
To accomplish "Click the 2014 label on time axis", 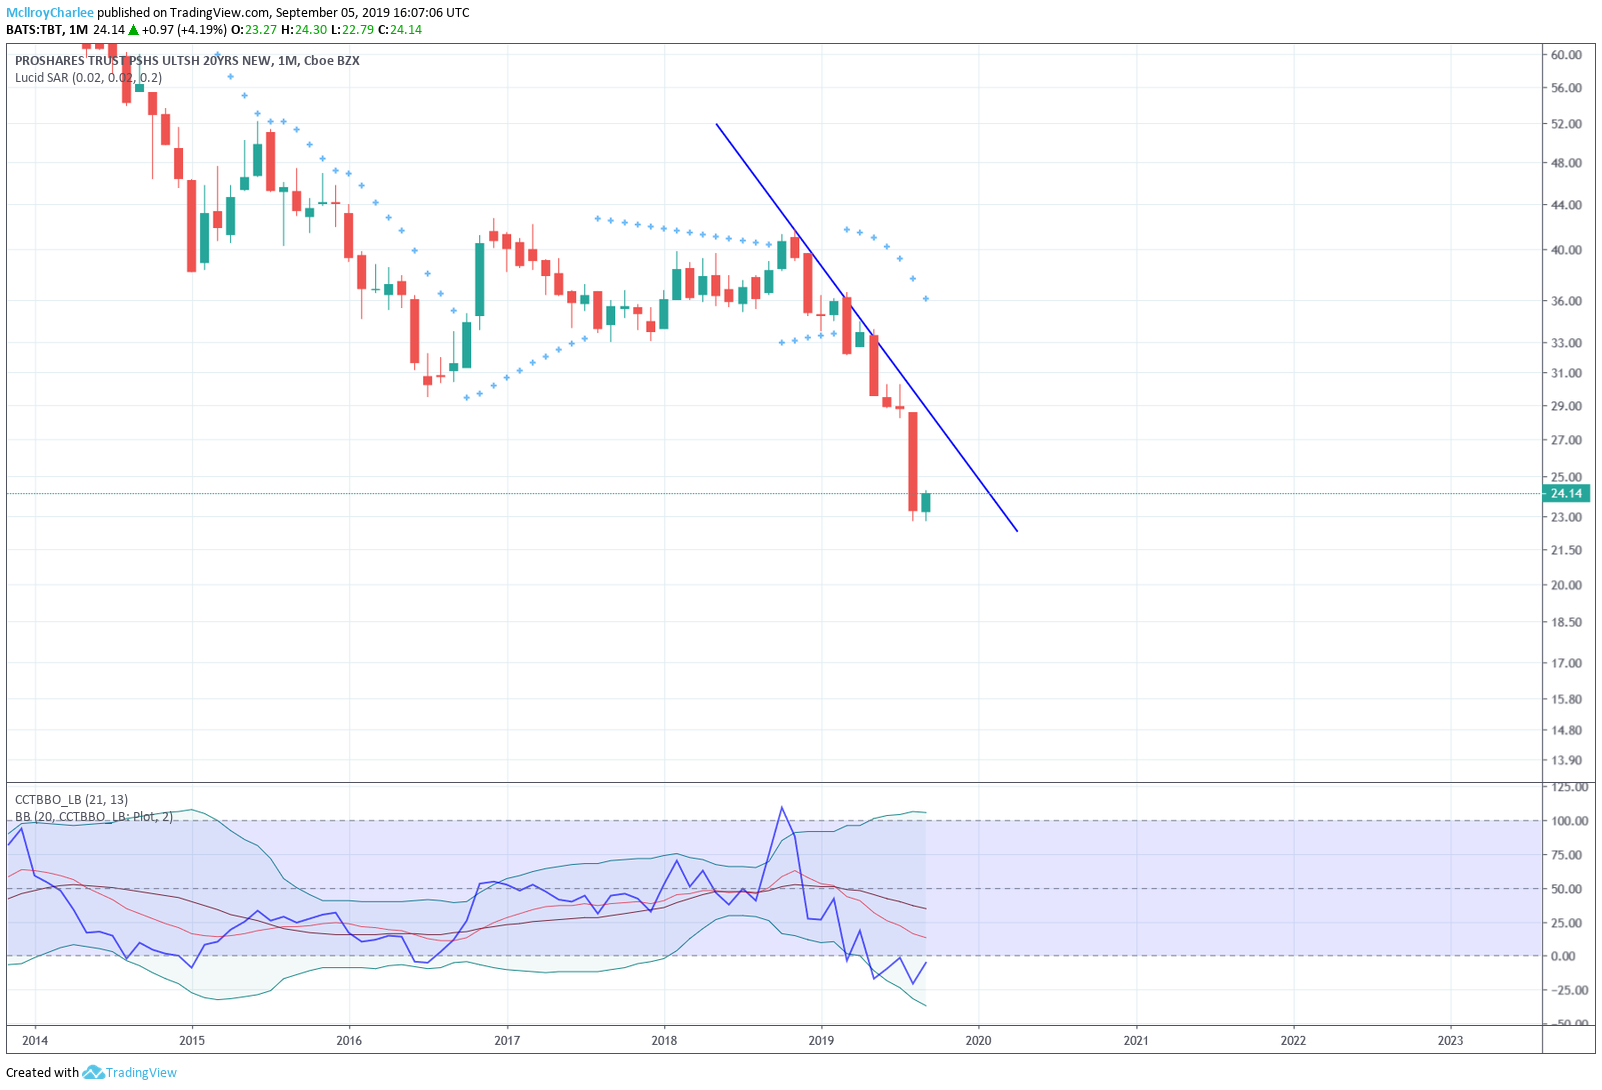I will pyautogui.click(x=35, y=1040).
